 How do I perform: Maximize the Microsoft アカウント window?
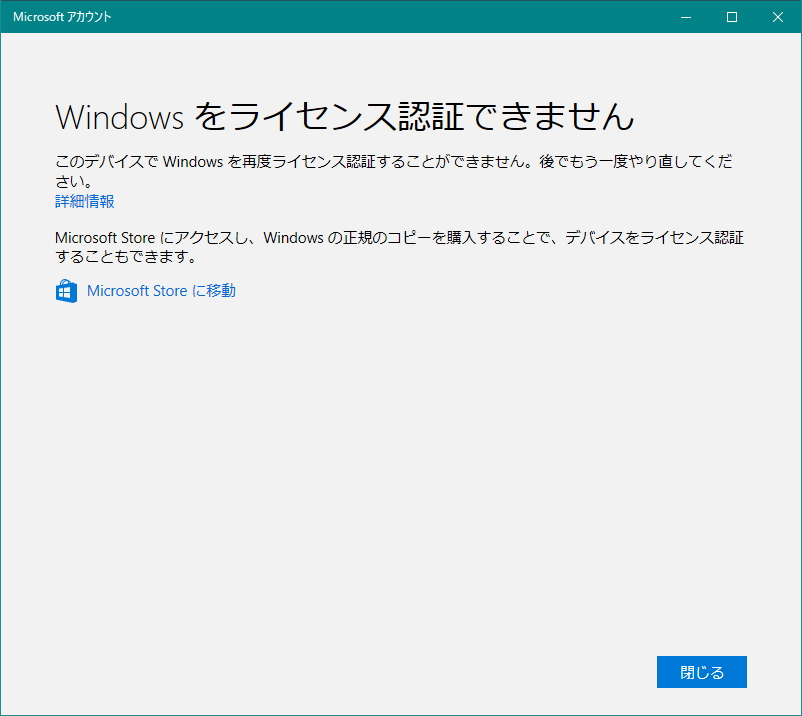(732, 17)
